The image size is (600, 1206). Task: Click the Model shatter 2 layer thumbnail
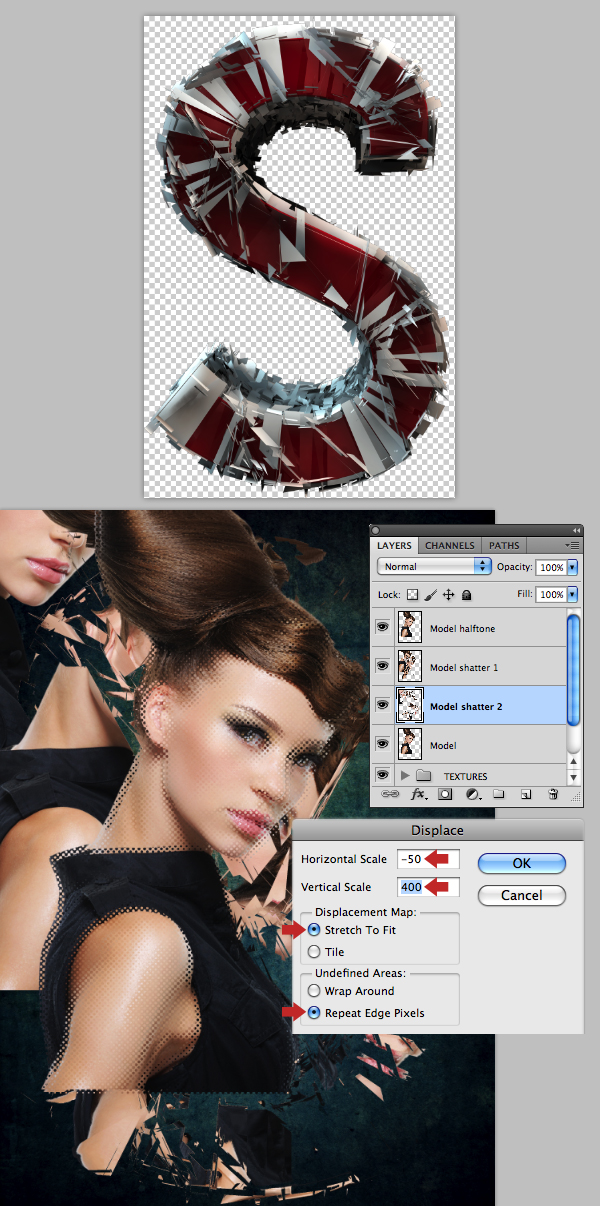click(x=409, y=705)
